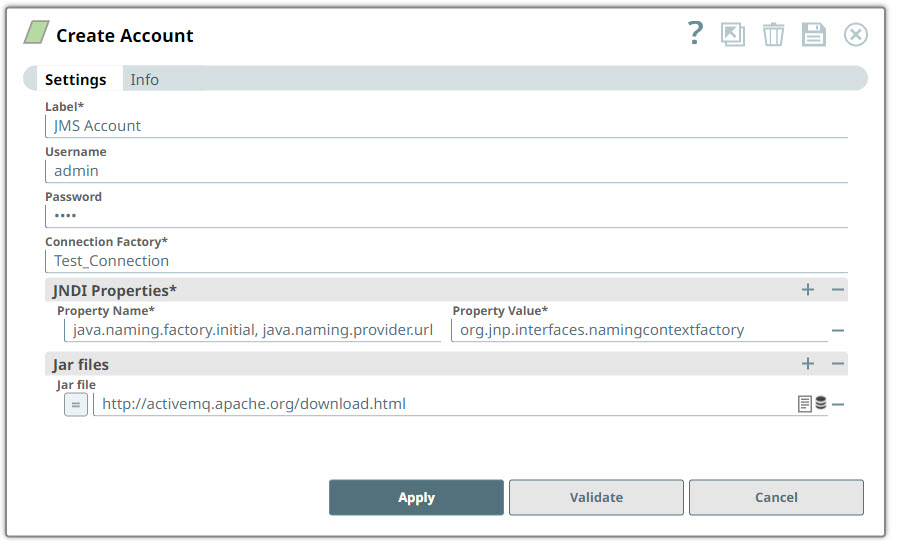This screenshot has height=541, width=897.
Task: Click the Apply button
Action: [416, 498]
